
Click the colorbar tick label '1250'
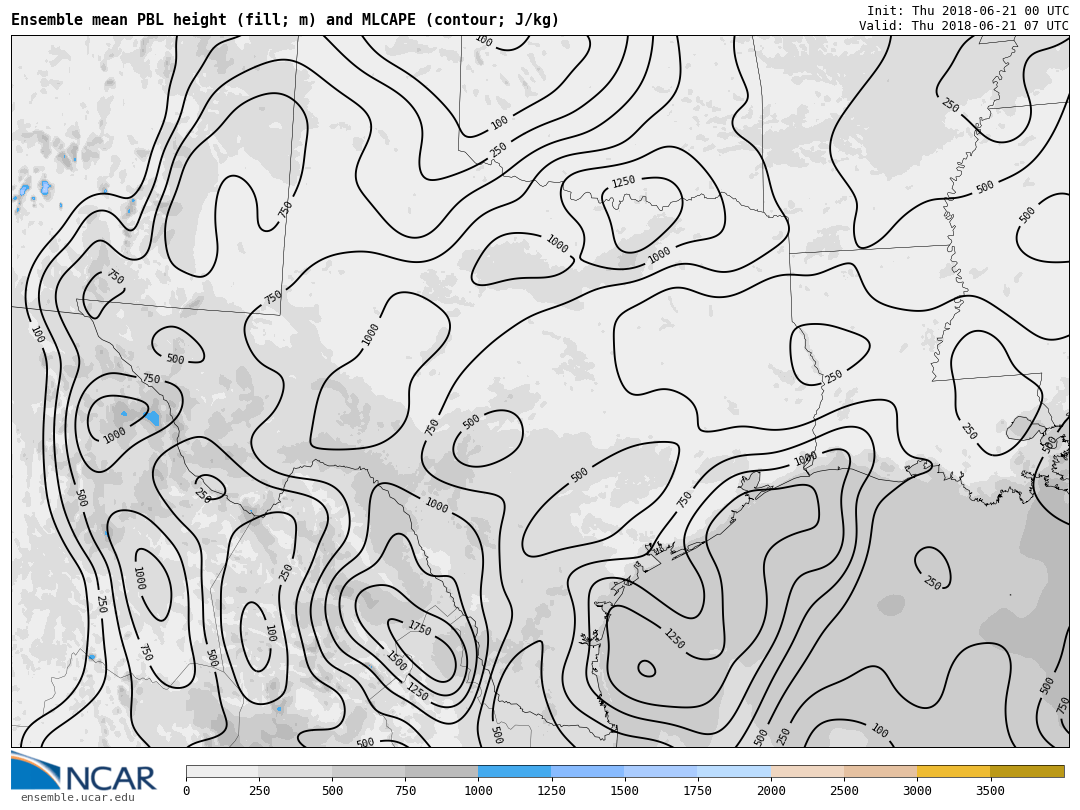[551, 791]
